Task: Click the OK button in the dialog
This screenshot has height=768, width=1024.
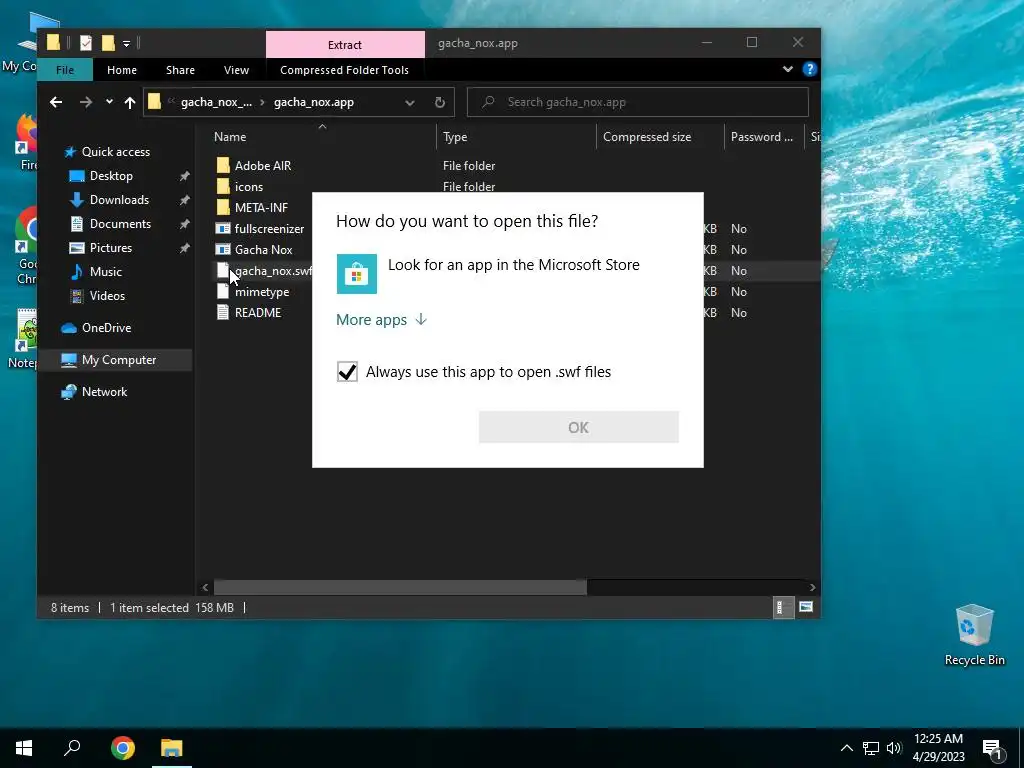Action: click(x=579, y=427)
